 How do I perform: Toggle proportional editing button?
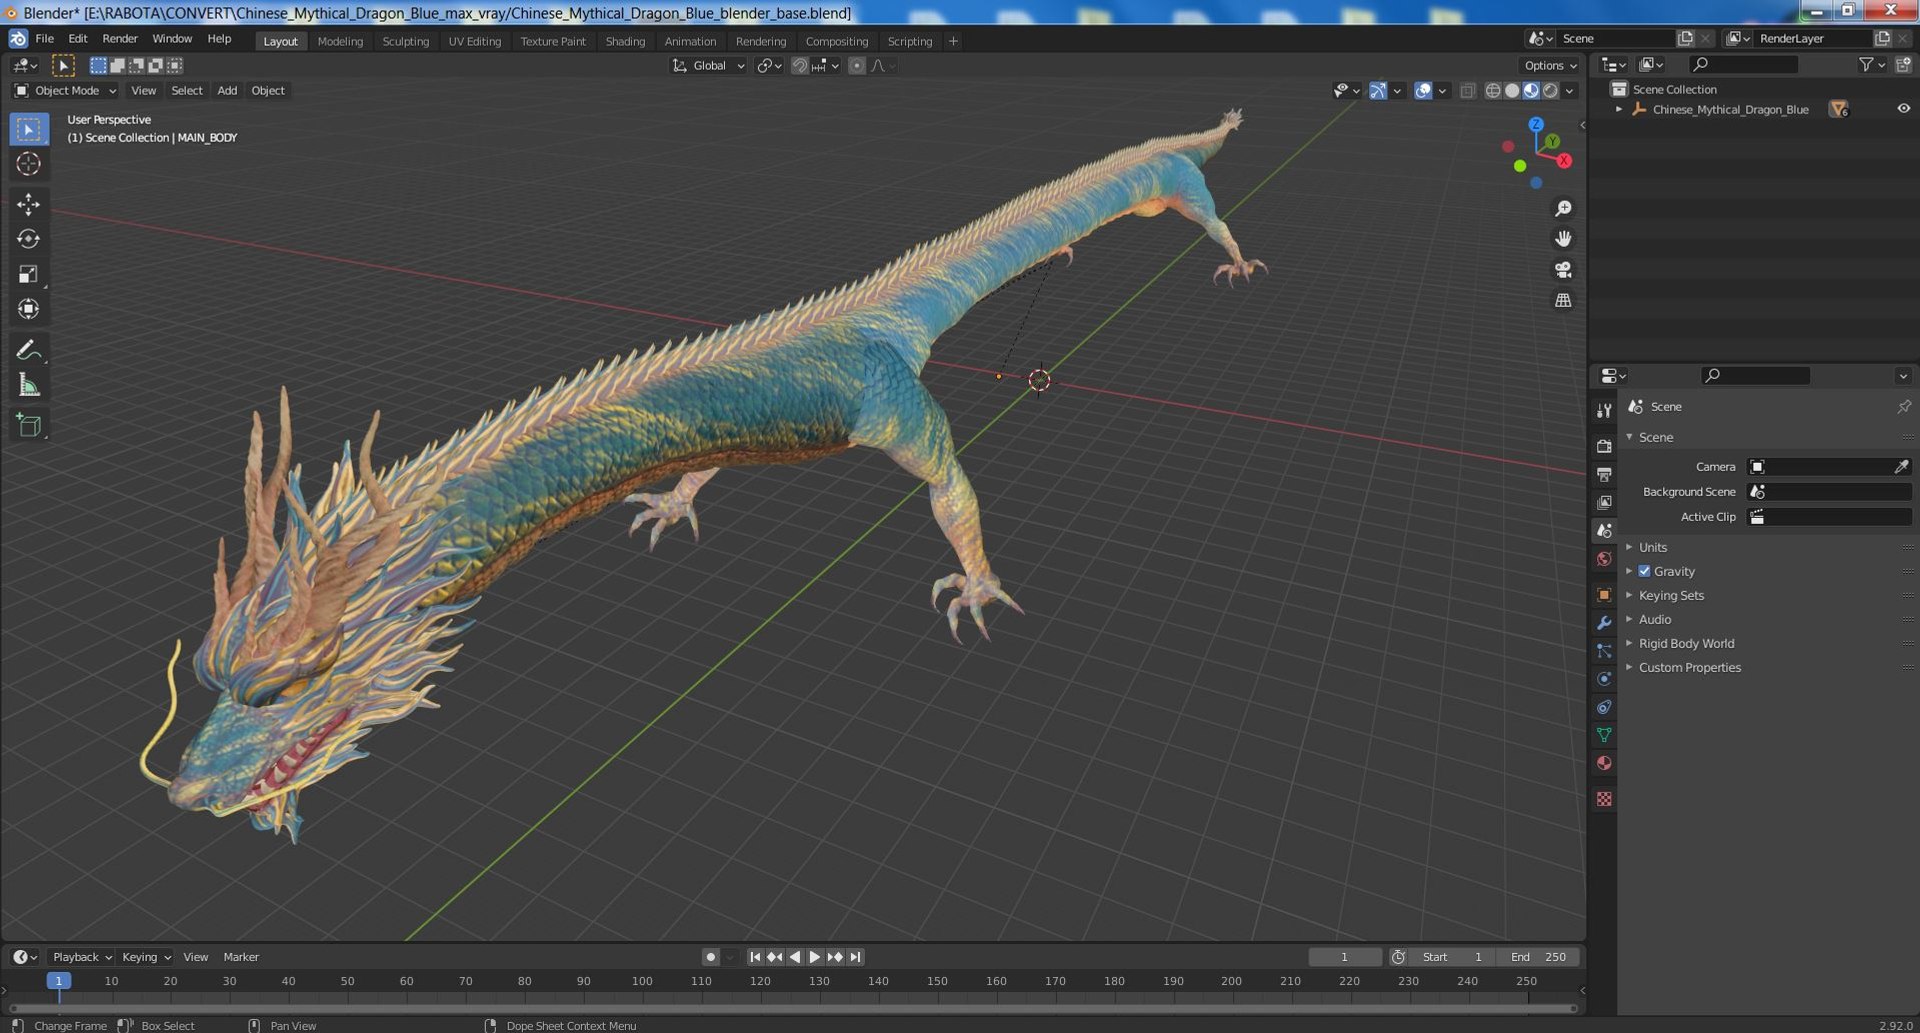857,66
